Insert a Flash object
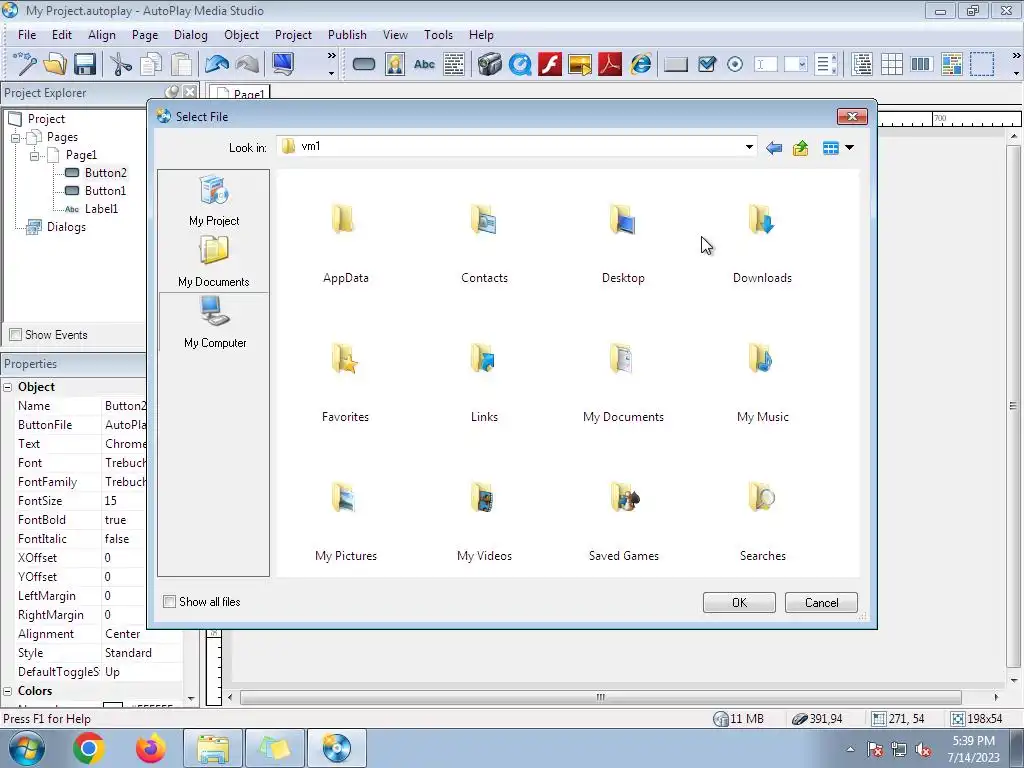 (x=550, y=64)
